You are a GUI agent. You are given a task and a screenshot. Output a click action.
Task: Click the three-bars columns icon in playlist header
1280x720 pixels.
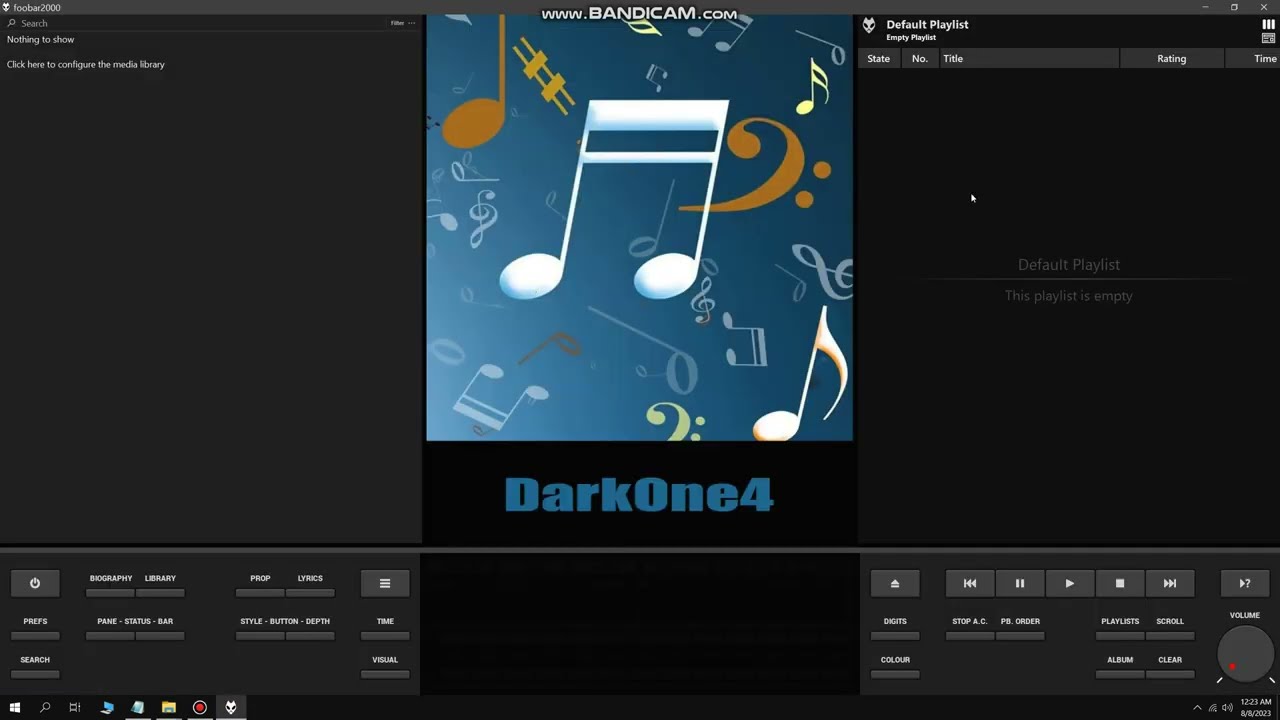pyautogui.click(x=1268, y=25)
